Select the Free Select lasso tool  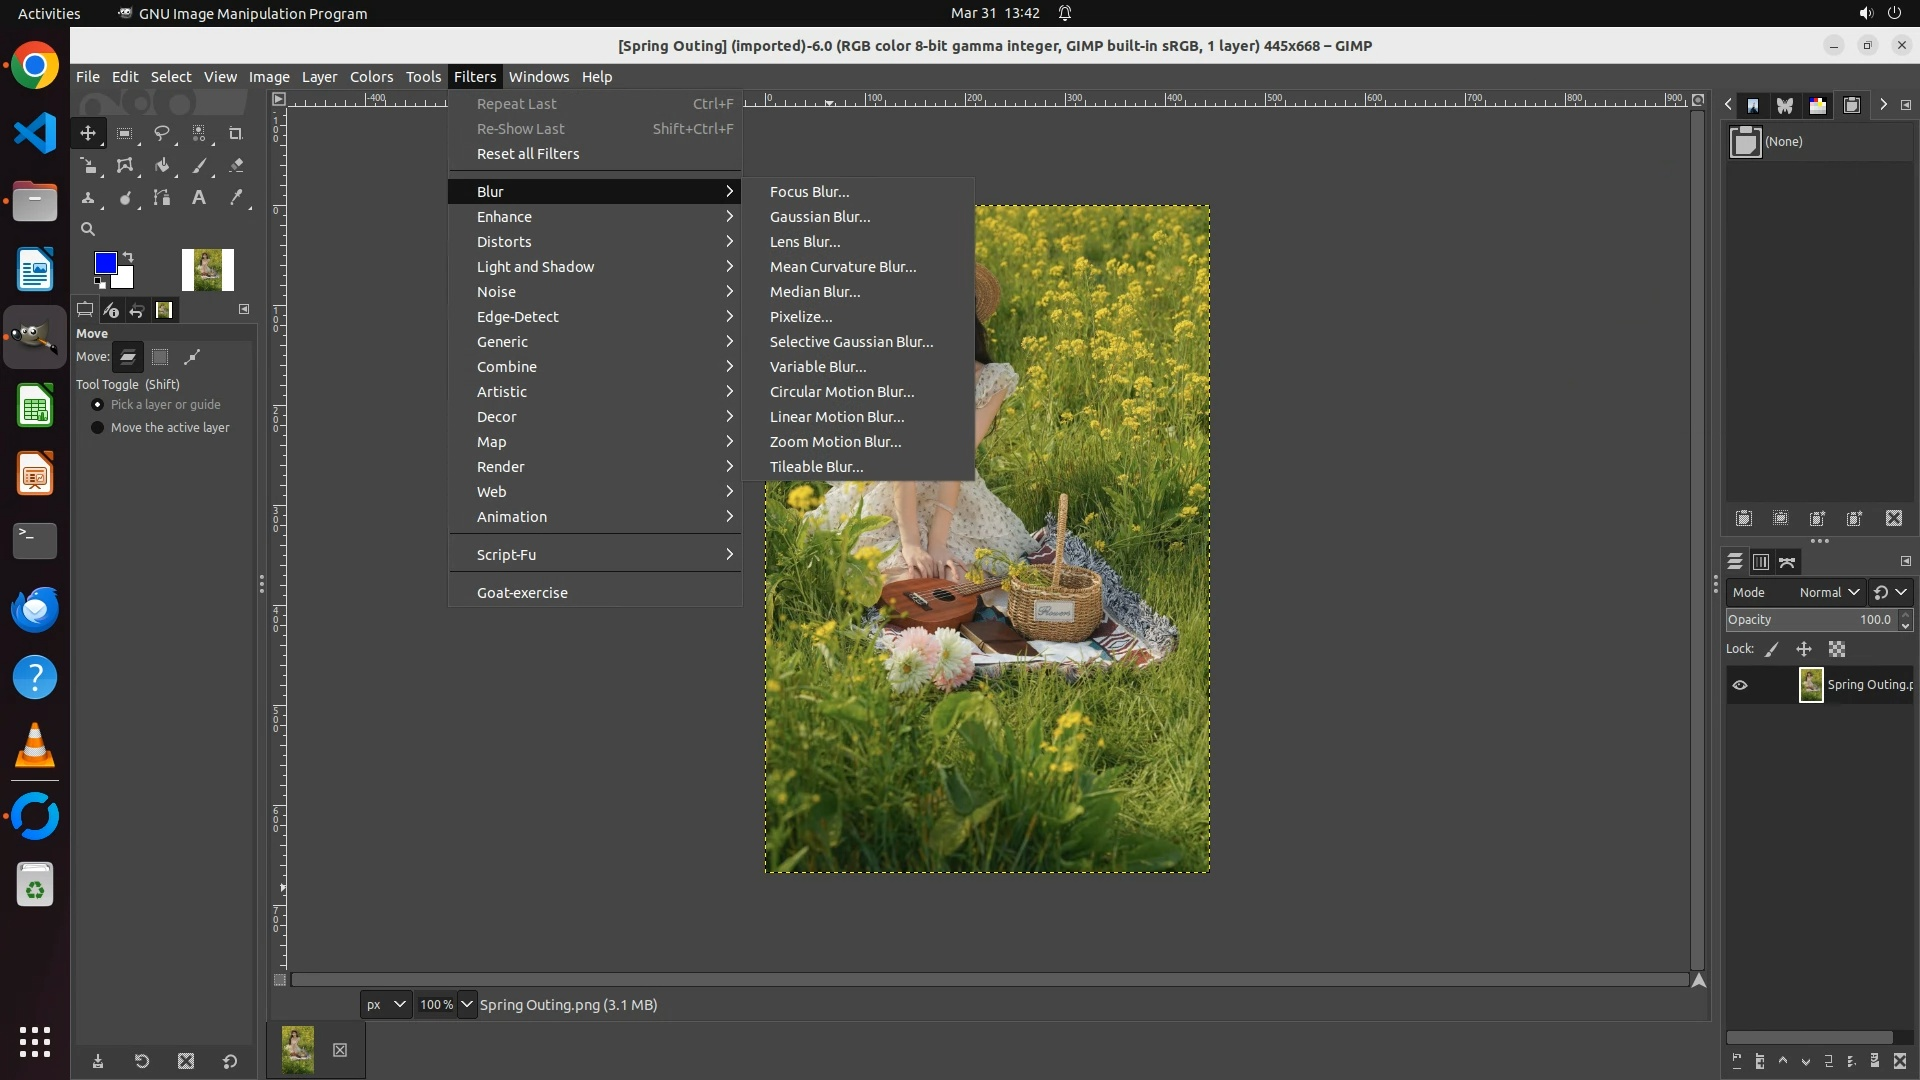(x=161, y=133)
